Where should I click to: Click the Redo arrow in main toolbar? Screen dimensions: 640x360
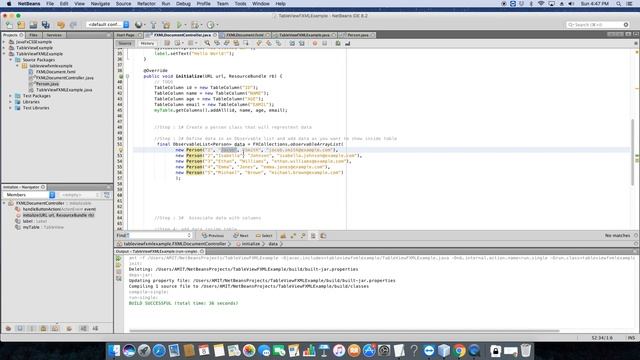pyautogui.click(x=73, y=25)
